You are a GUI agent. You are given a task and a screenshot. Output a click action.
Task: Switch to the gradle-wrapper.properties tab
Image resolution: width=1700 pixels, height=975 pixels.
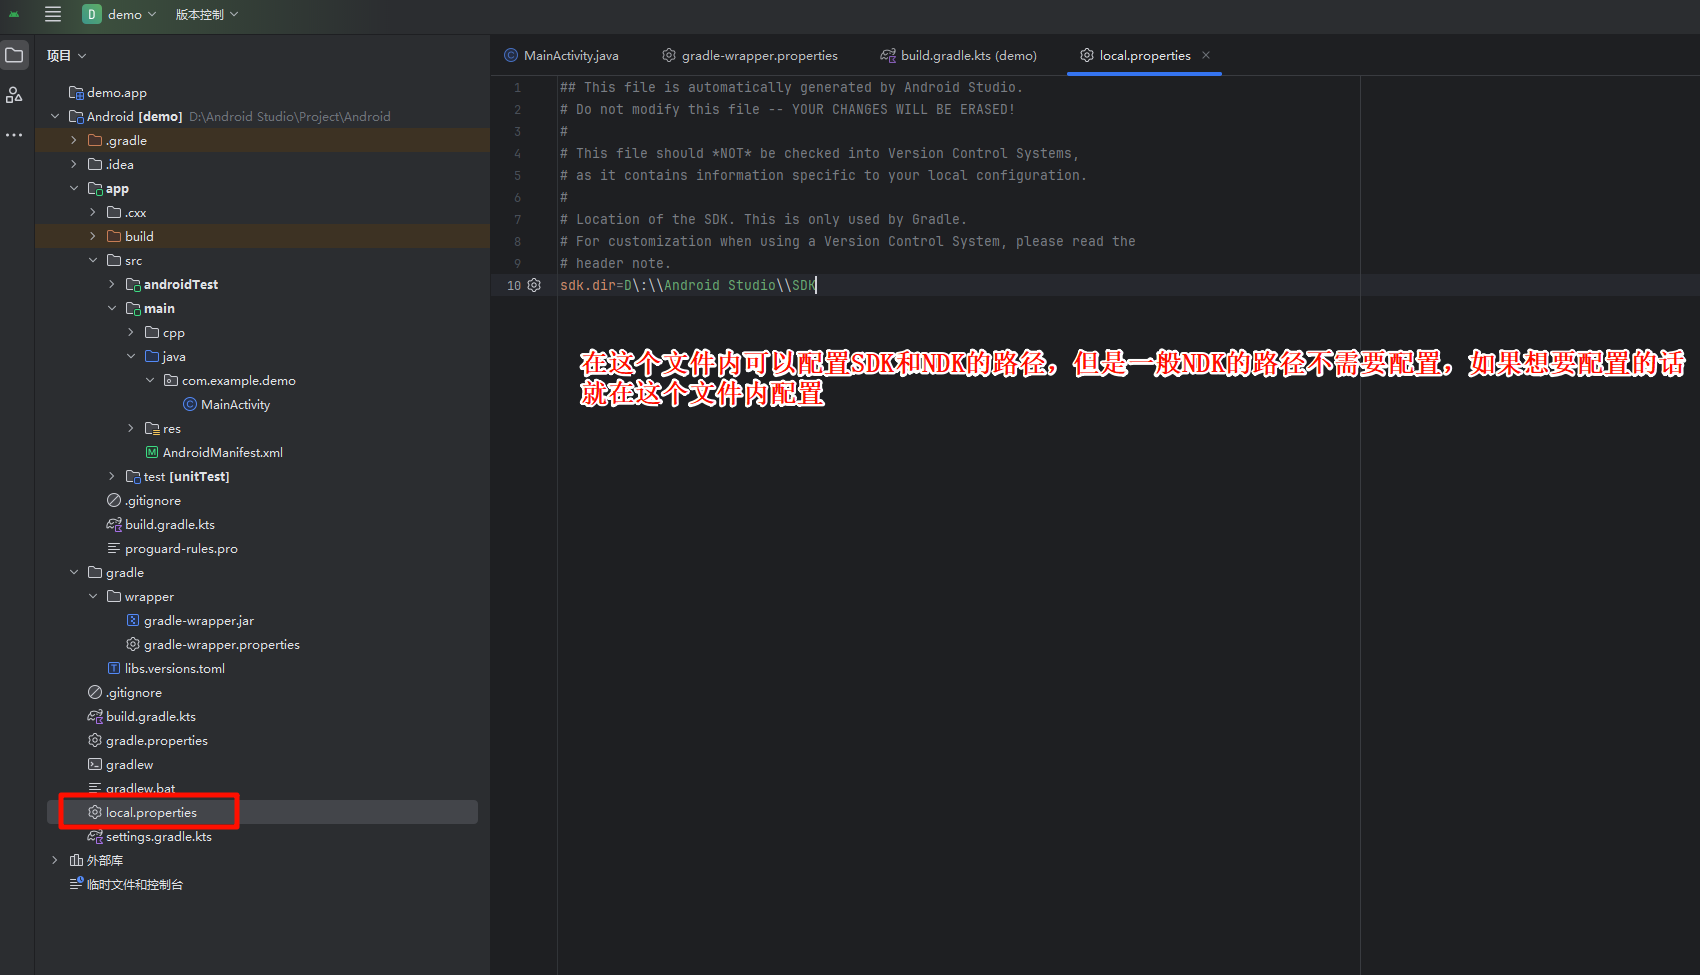click(750, 56)
